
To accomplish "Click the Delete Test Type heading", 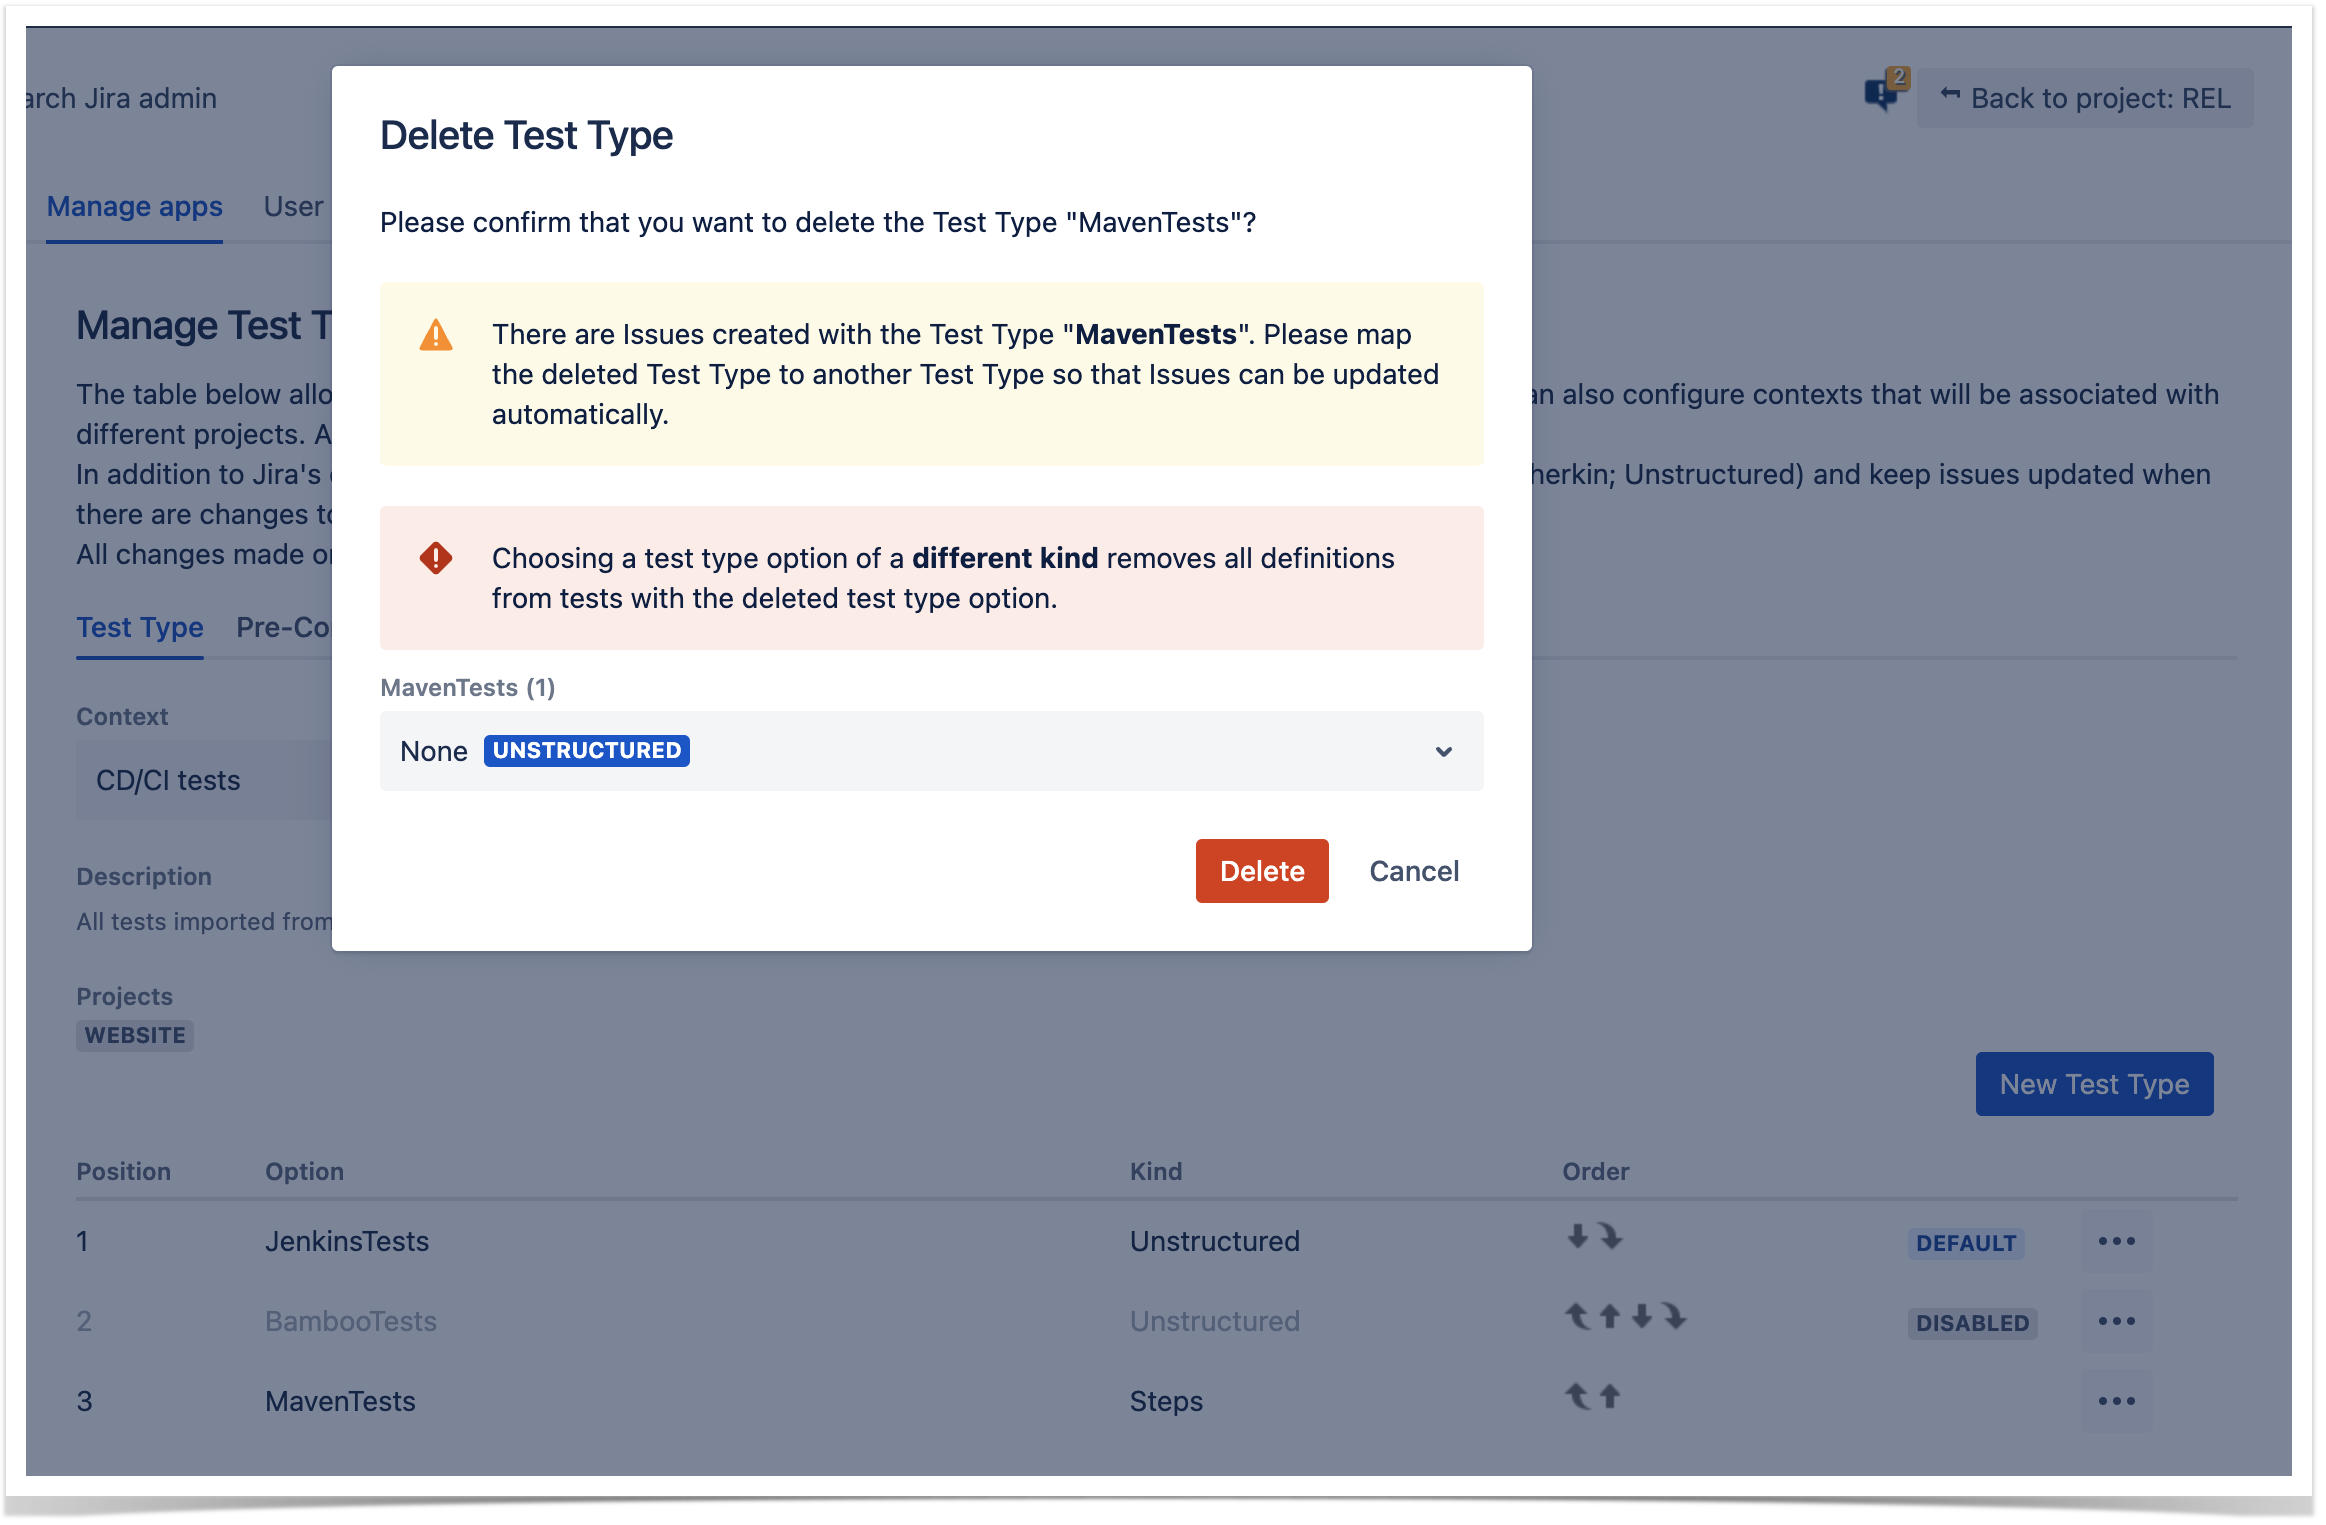I will (526, 135).
